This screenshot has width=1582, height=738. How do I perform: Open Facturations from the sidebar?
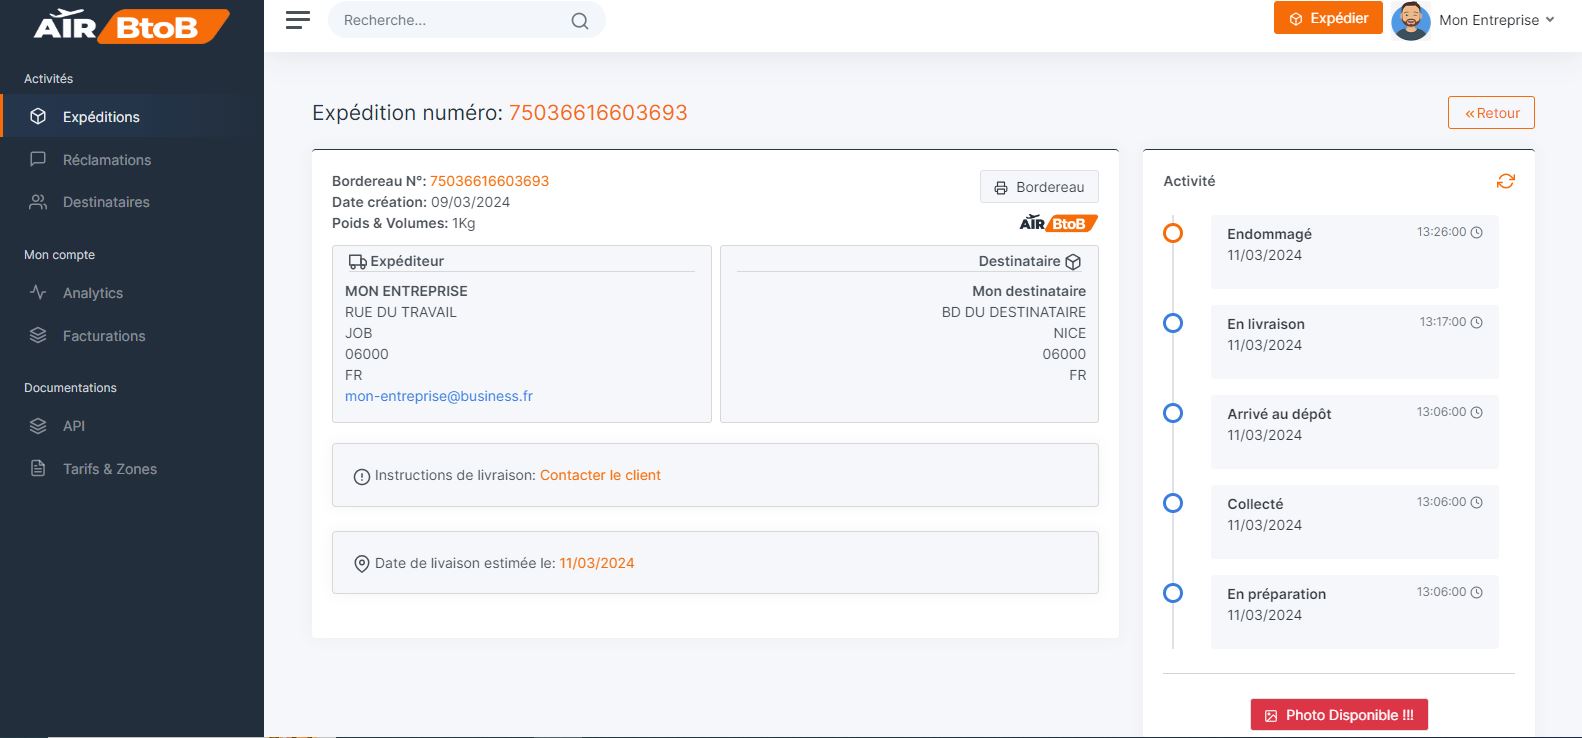104,336
